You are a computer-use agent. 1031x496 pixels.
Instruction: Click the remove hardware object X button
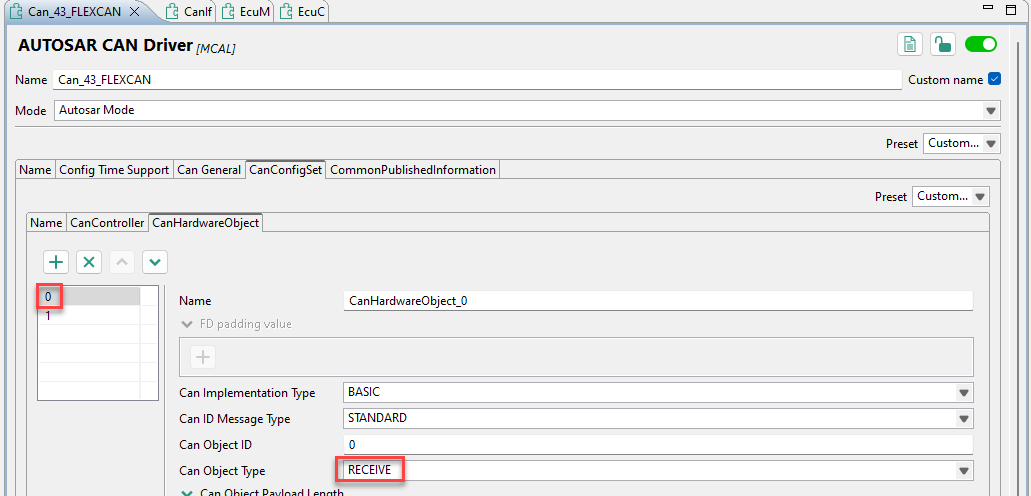click(x=89, y=262)
